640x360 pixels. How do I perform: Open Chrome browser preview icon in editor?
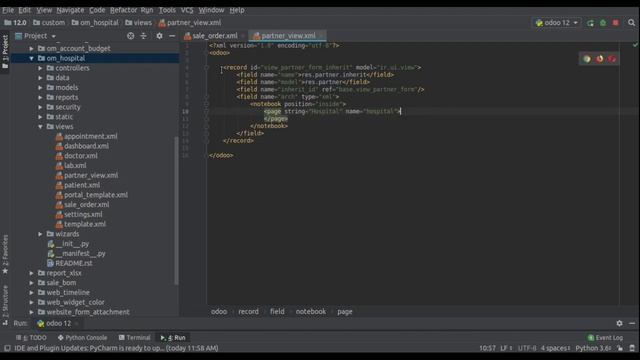[587, 59]
